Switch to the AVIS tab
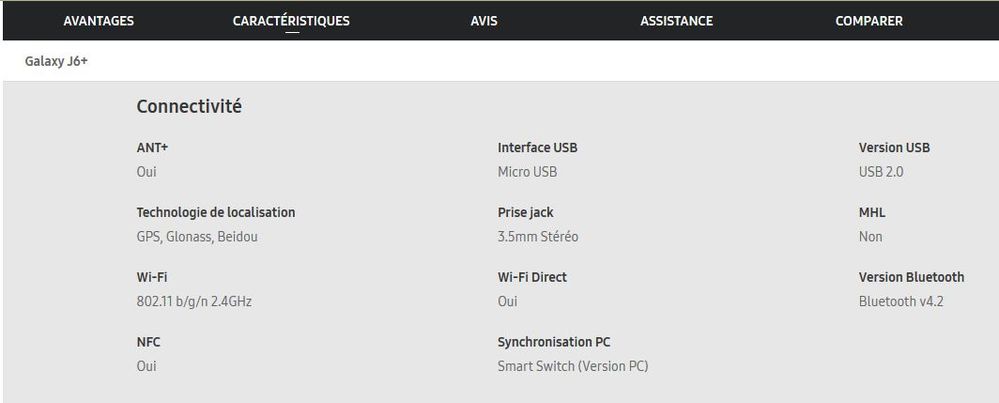The height and width of the screenshot is (403, 999). click(x=483, y=21)
